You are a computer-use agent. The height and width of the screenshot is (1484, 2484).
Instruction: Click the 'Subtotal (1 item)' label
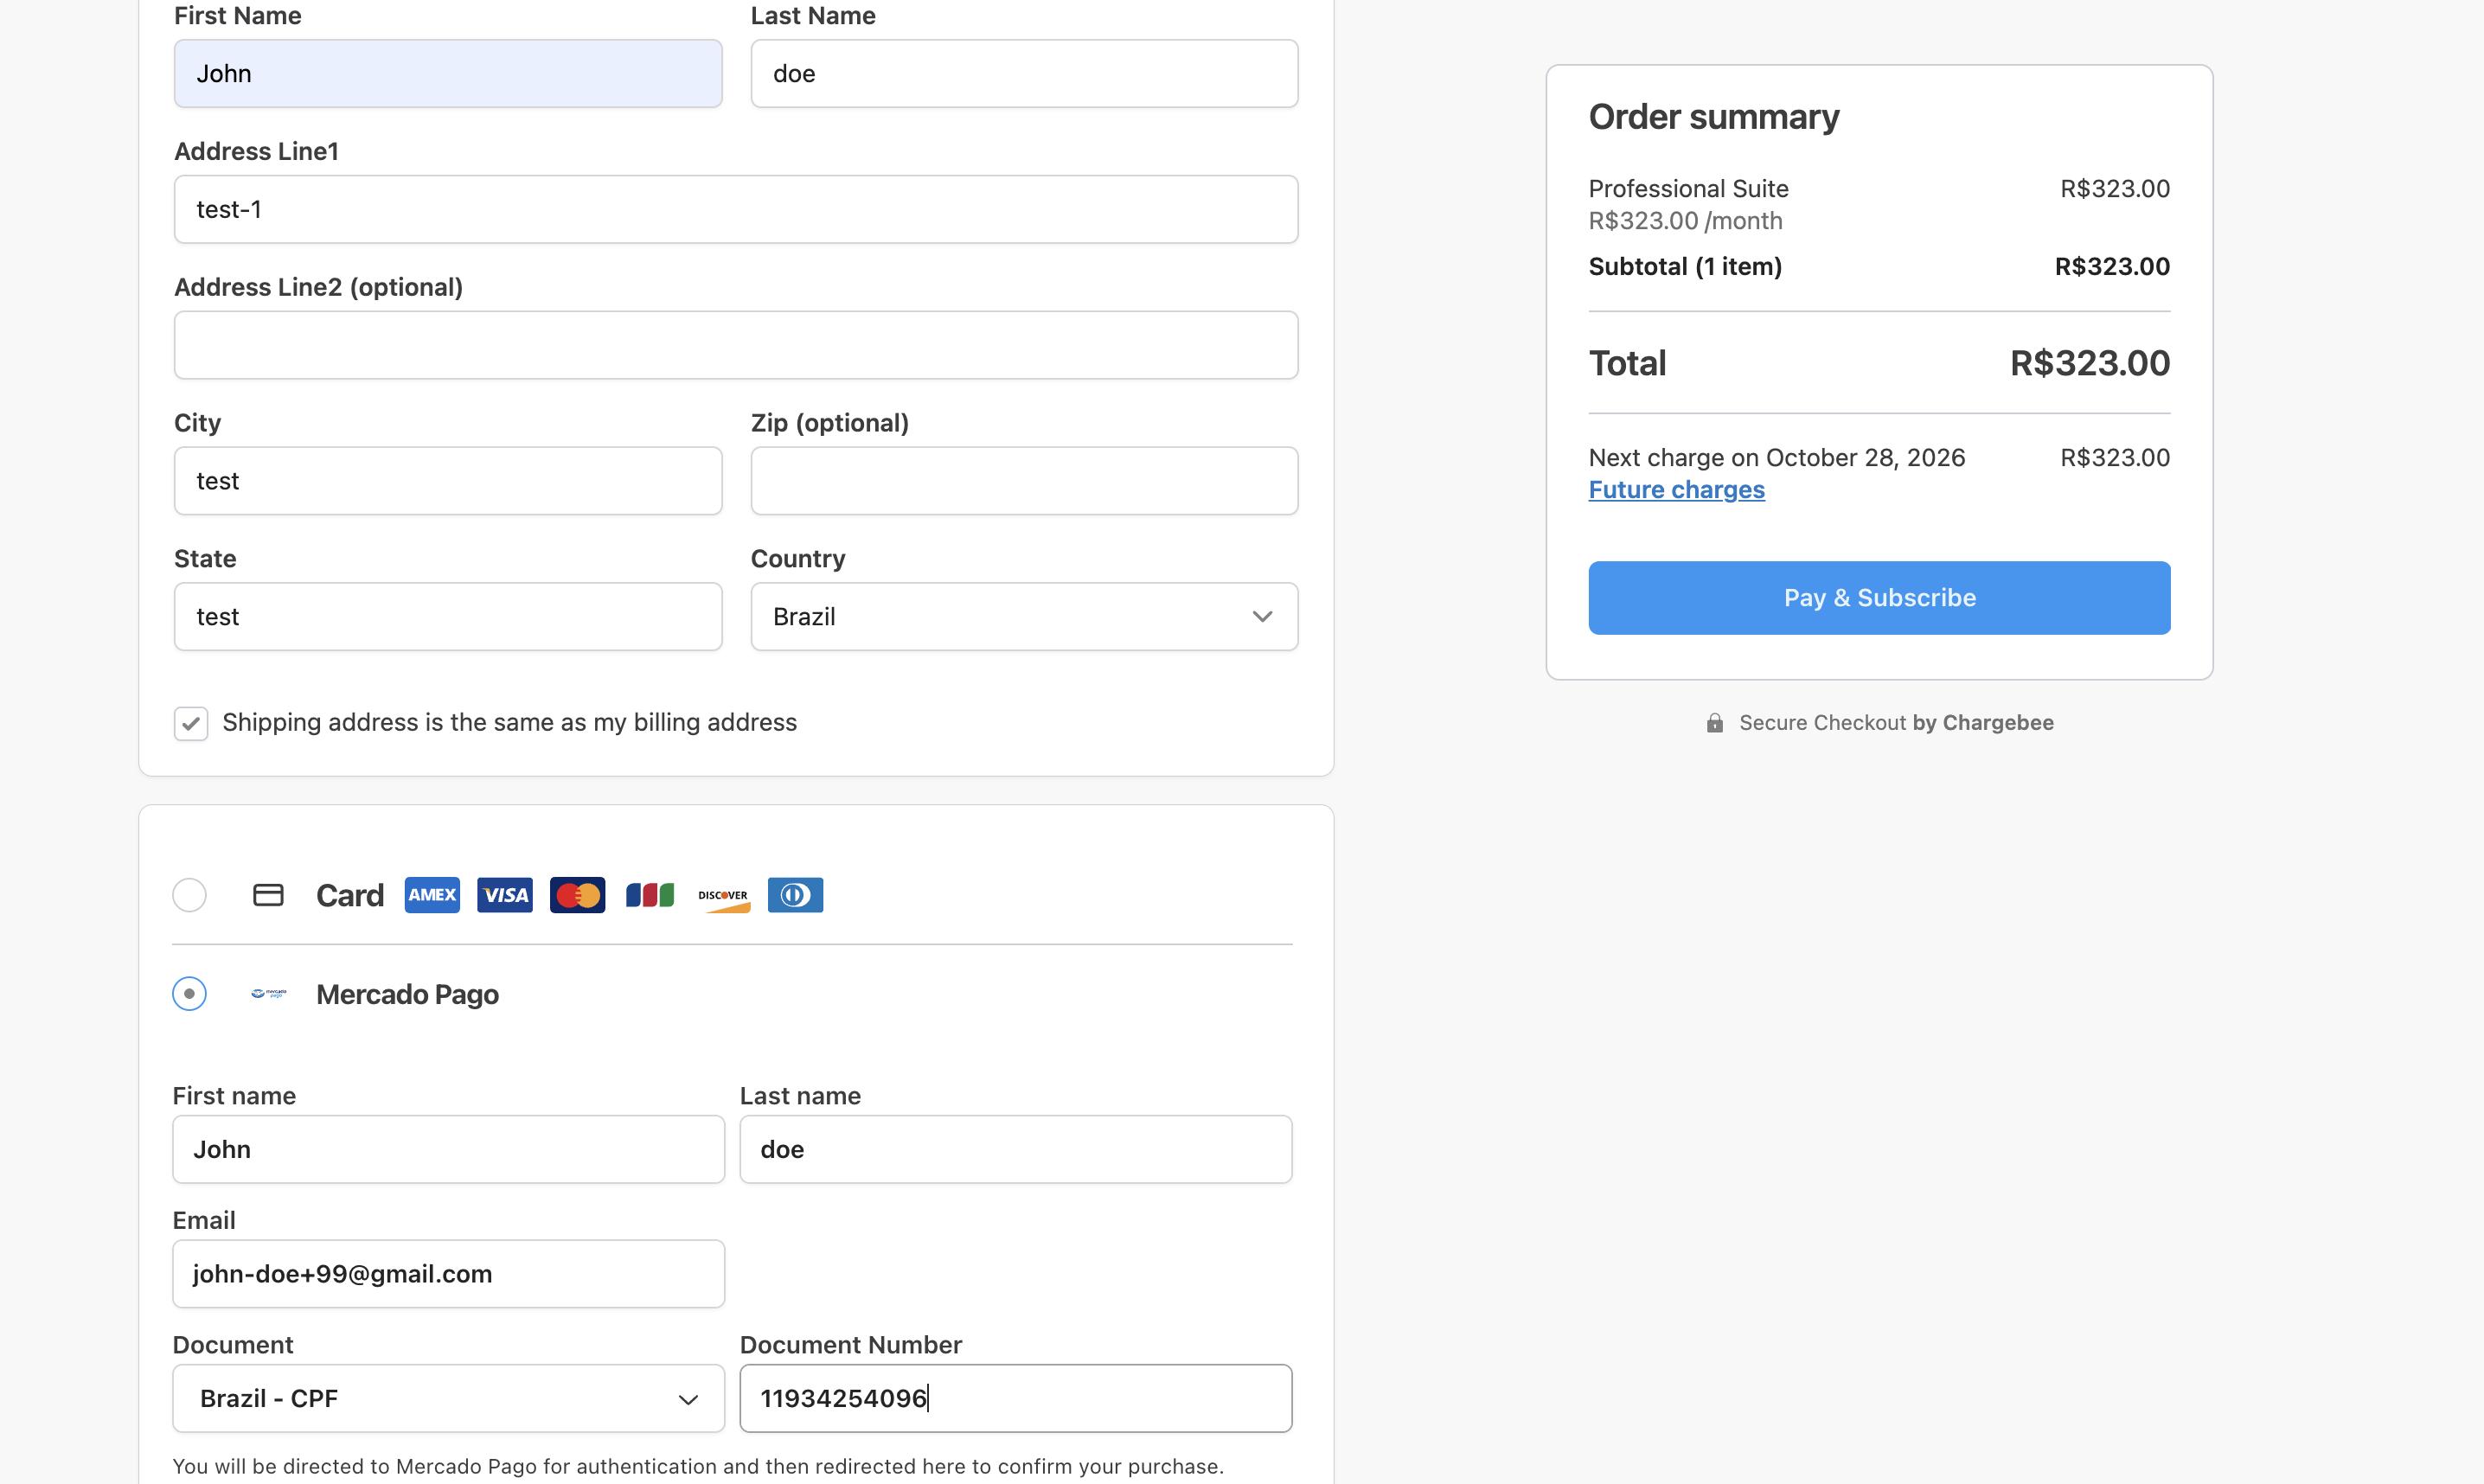pos(1685,267)
